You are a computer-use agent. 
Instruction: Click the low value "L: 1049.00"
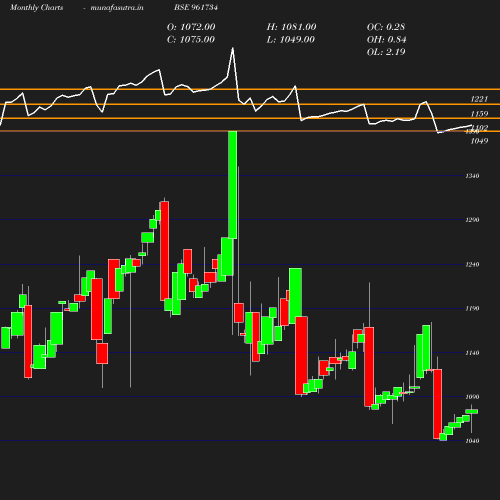[x=291, y=40]
